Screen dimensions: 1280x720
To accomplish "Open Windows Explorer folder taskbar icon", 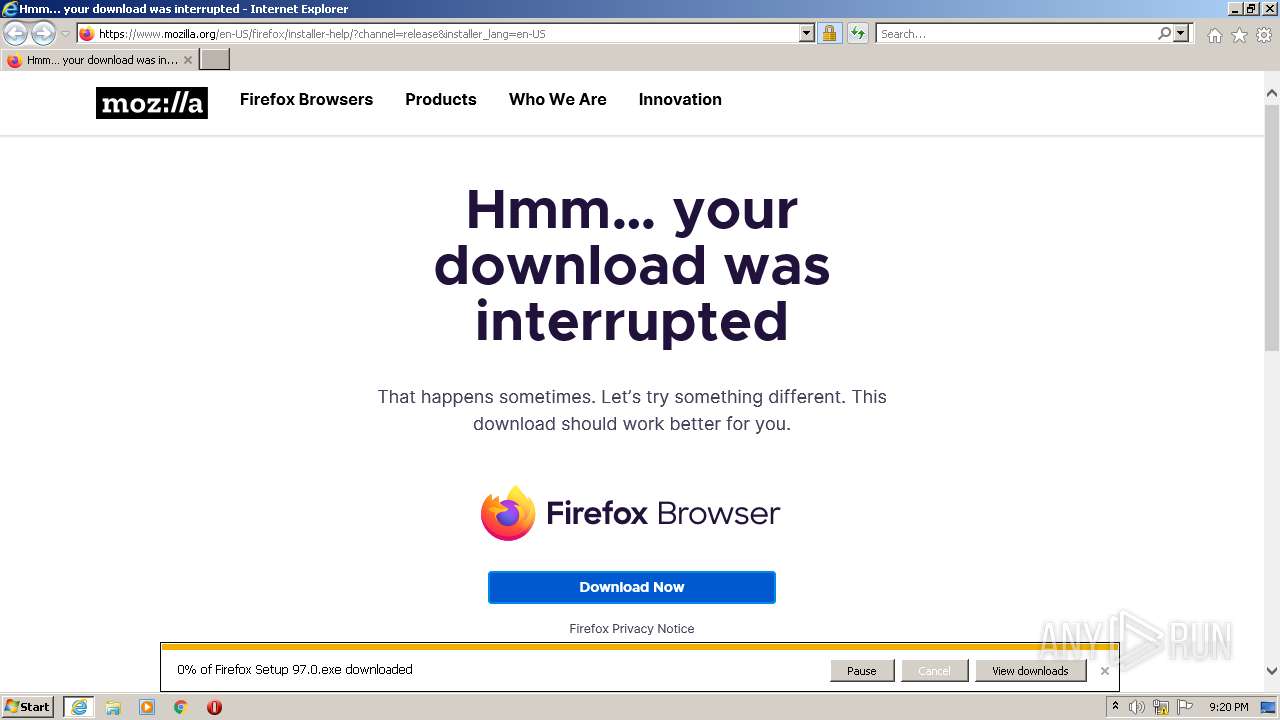I will [x=113, y=707].
